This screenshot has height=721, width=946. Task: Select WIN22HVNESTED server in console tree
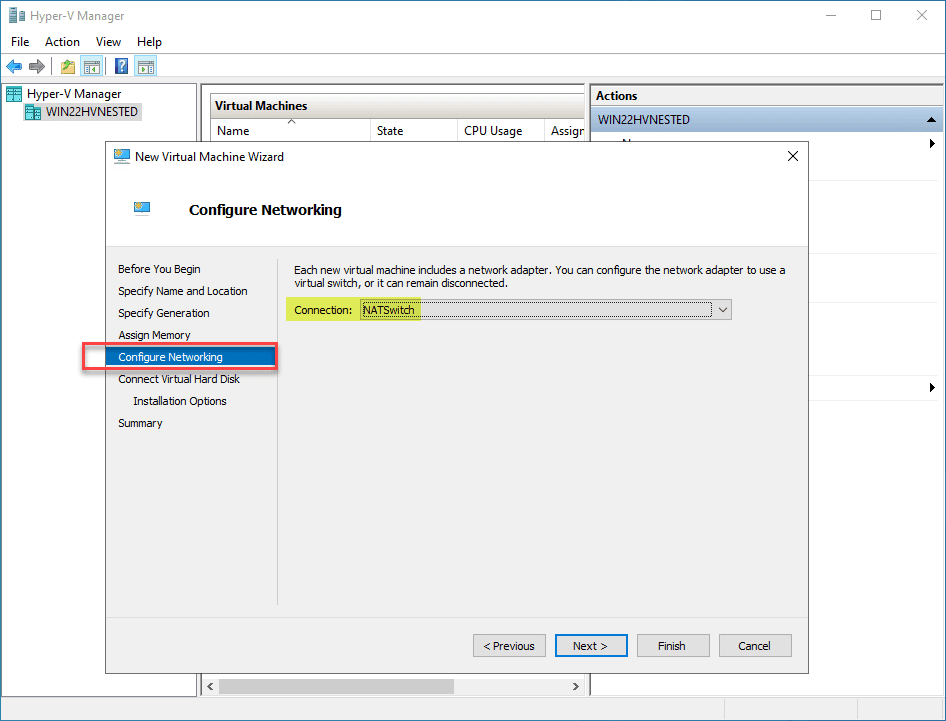(x=92, y=112)
